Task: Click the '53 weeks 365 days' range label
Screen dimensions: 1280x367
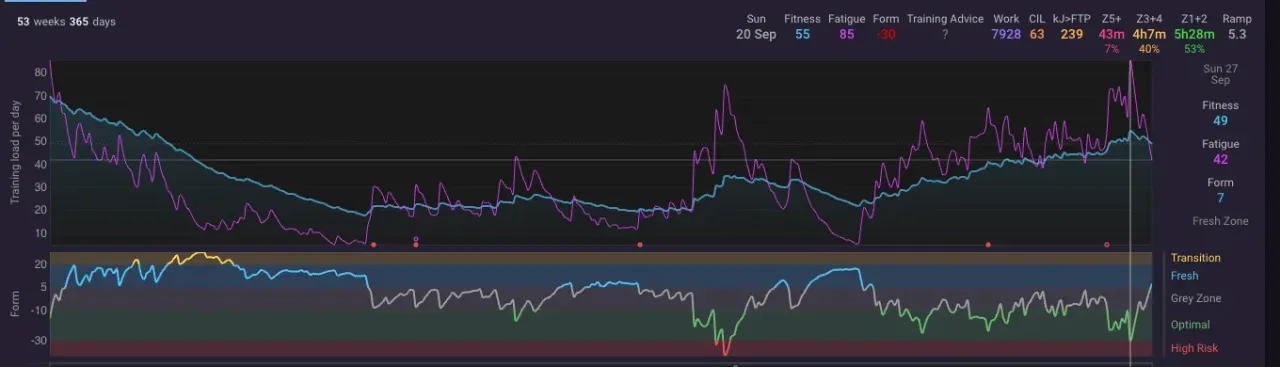Action: (x=66, y=21)
